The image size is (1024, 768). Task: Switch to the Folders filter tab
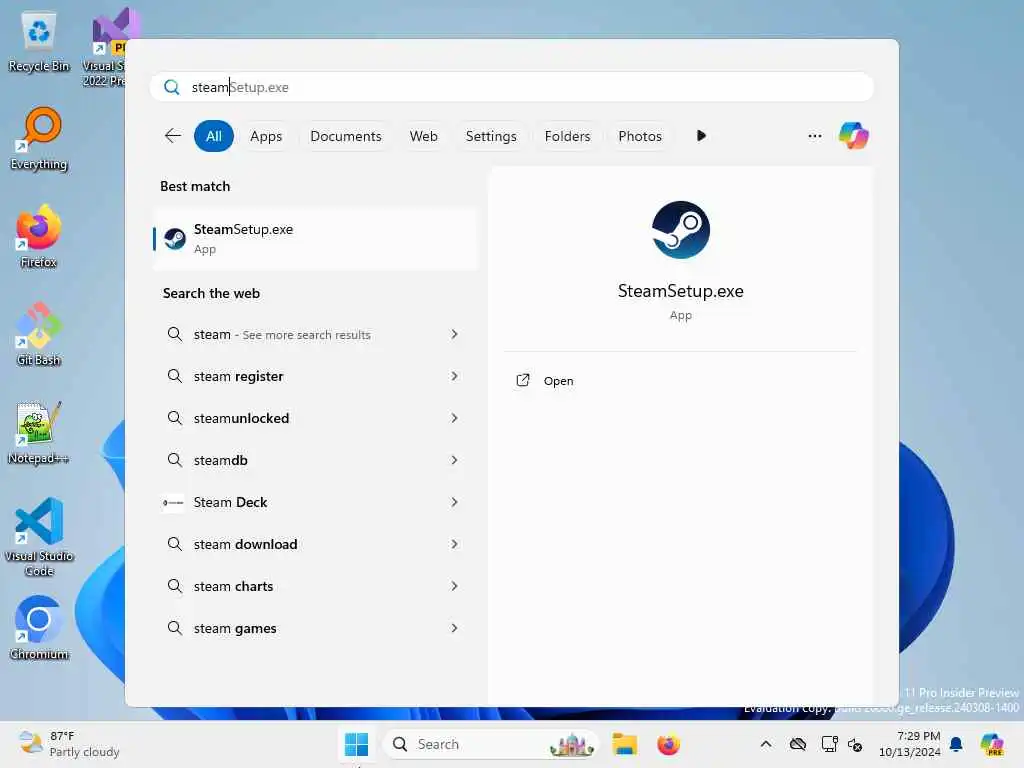(567, 136)
